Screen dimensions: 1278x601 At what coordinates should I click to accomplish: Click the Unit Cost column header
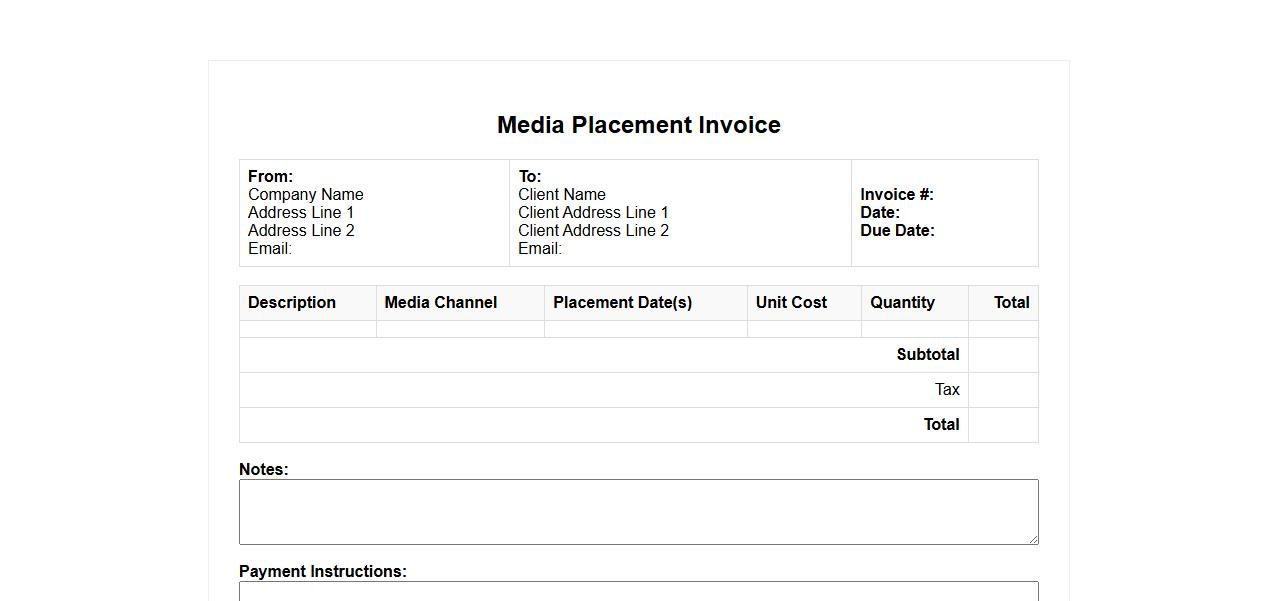[791, 303]
